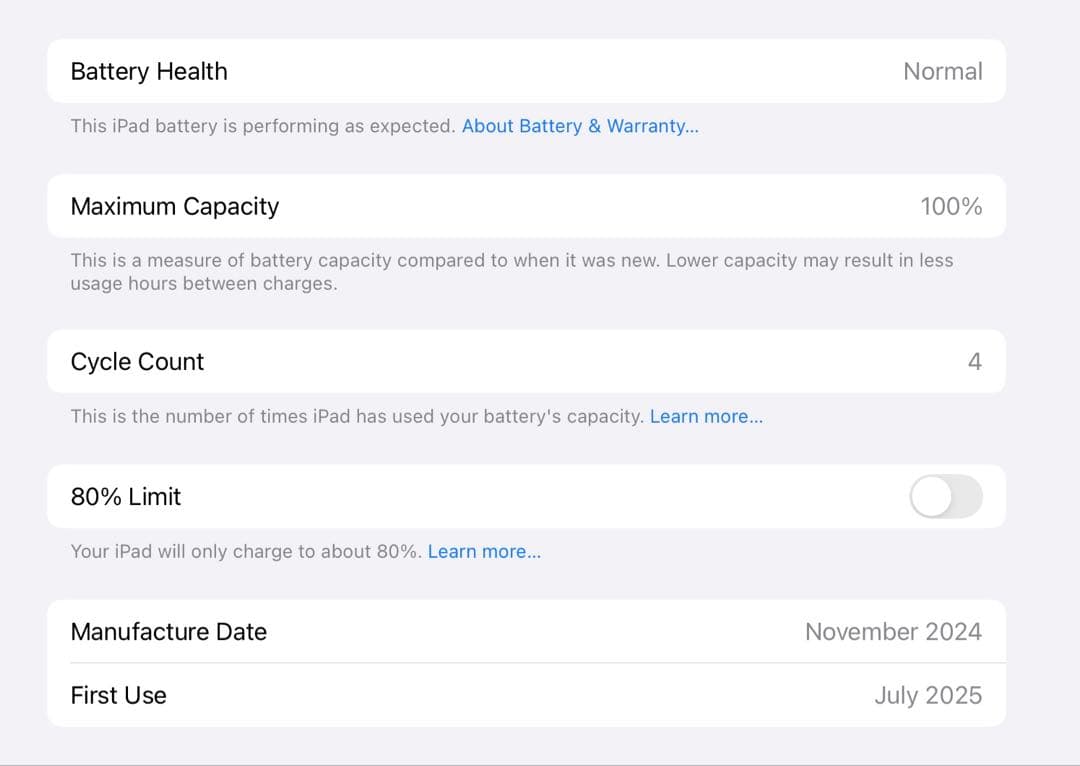Open Learn more under Cycle Count

pos(706,416)
